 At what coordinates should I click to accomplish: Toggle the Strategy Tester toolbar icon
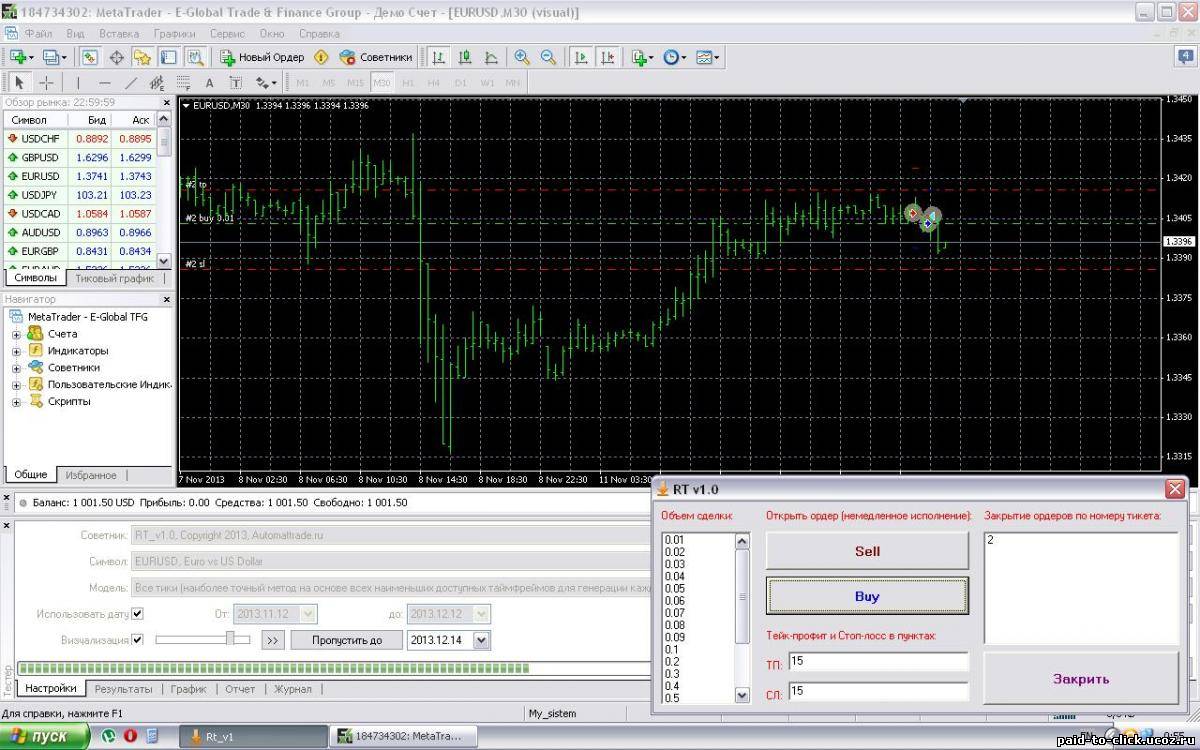194,57
